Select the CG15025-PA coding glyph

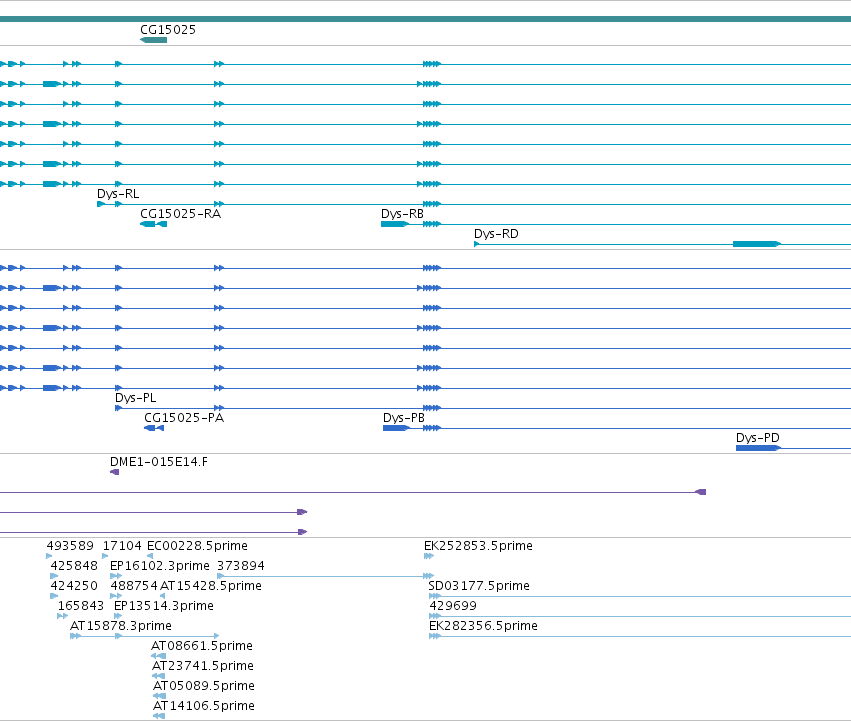154,428
